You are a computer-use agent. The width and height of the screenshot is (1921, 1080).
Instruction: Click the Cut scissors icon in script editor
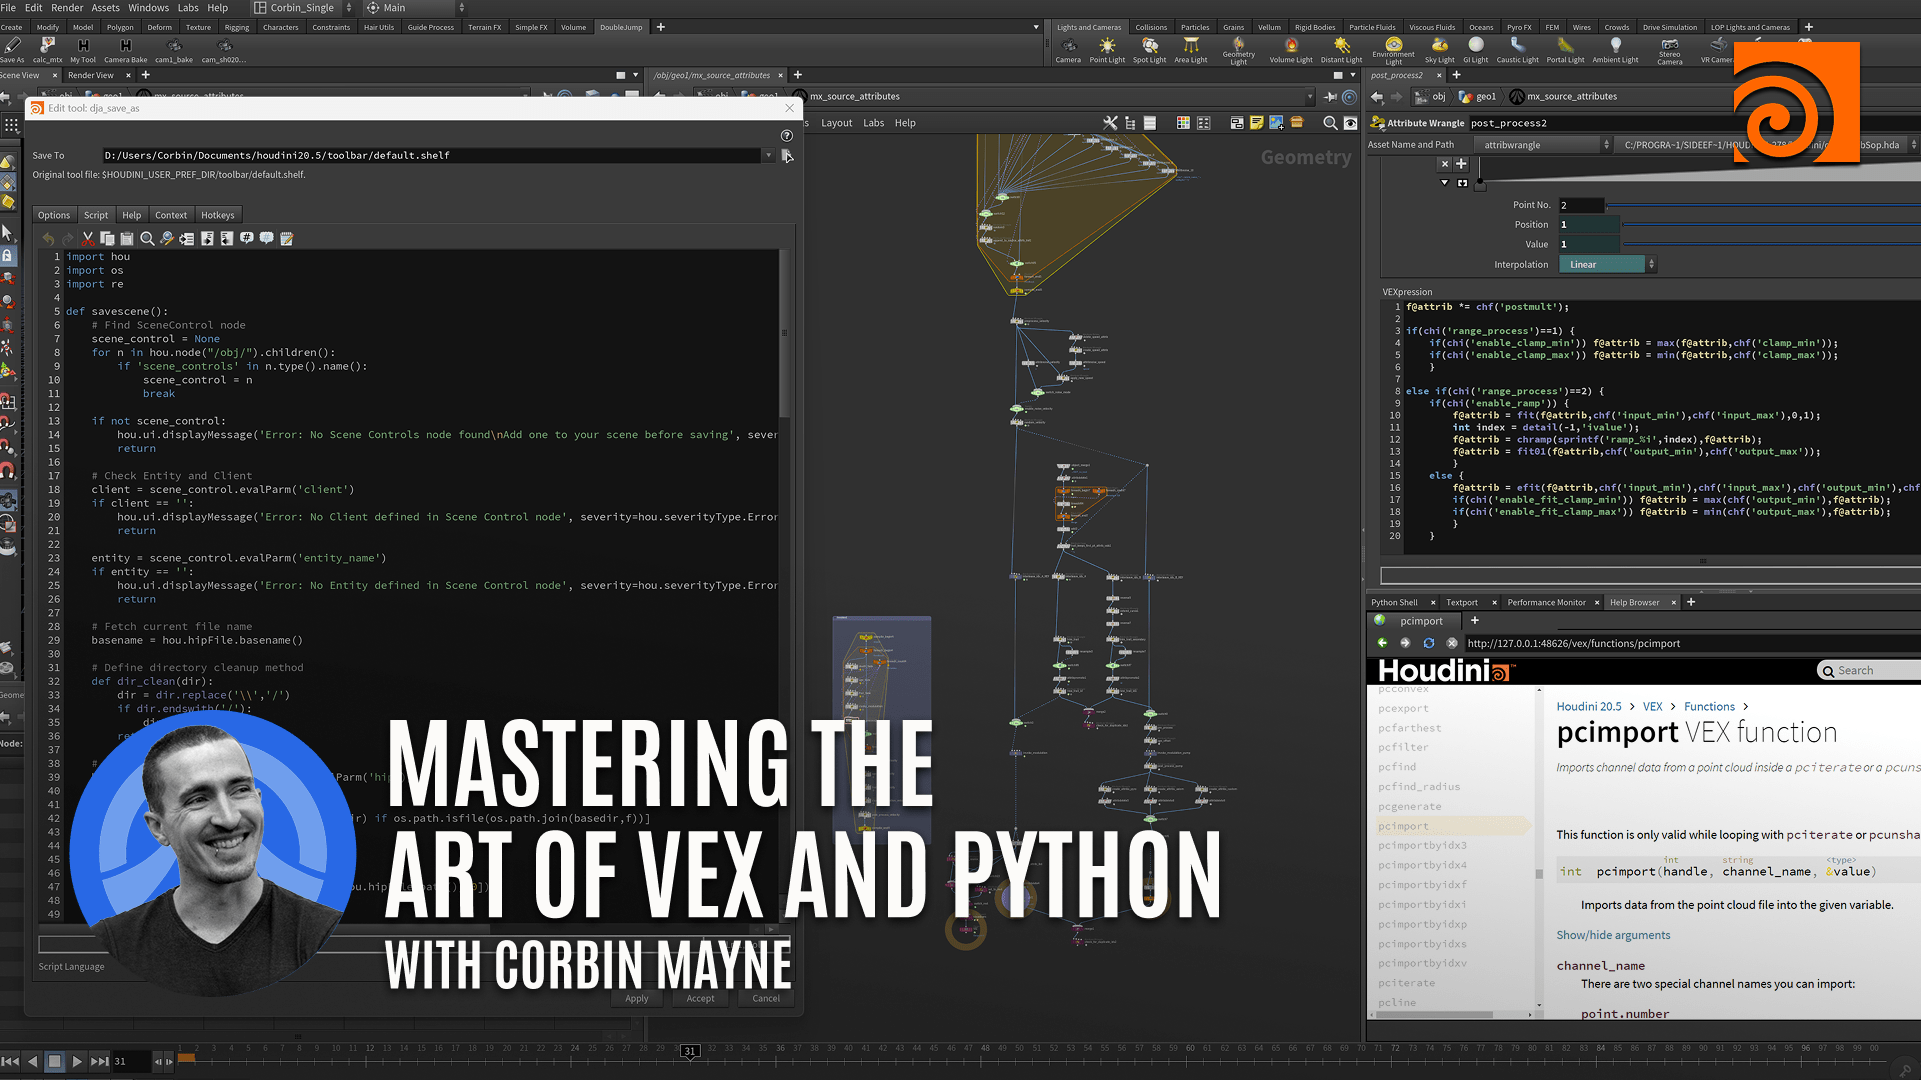88,238
